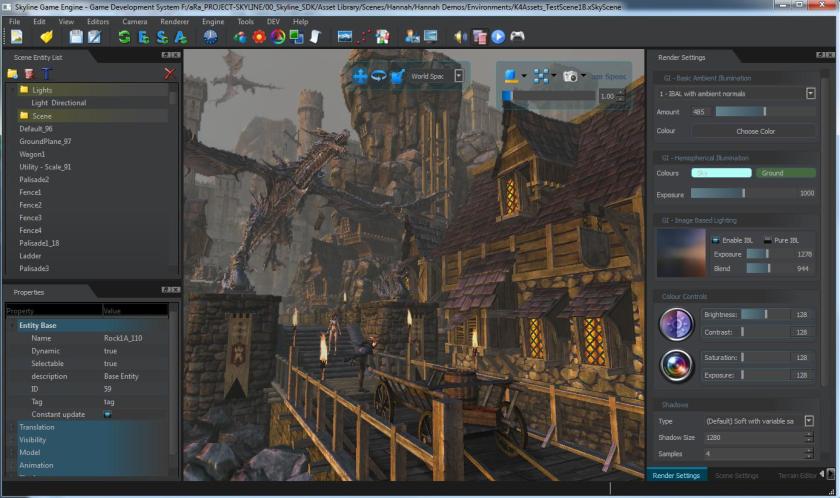Toggle the Constant update checkbox in Properties
The image size is (840, 498).
[108, 414]
